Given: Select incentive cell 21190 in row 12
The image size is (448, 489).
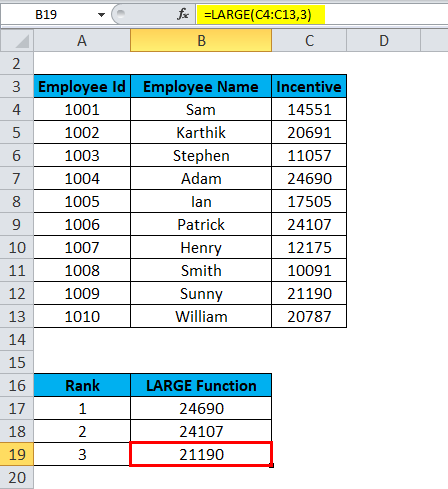Looking at the screenshot, I should (309, 293).
